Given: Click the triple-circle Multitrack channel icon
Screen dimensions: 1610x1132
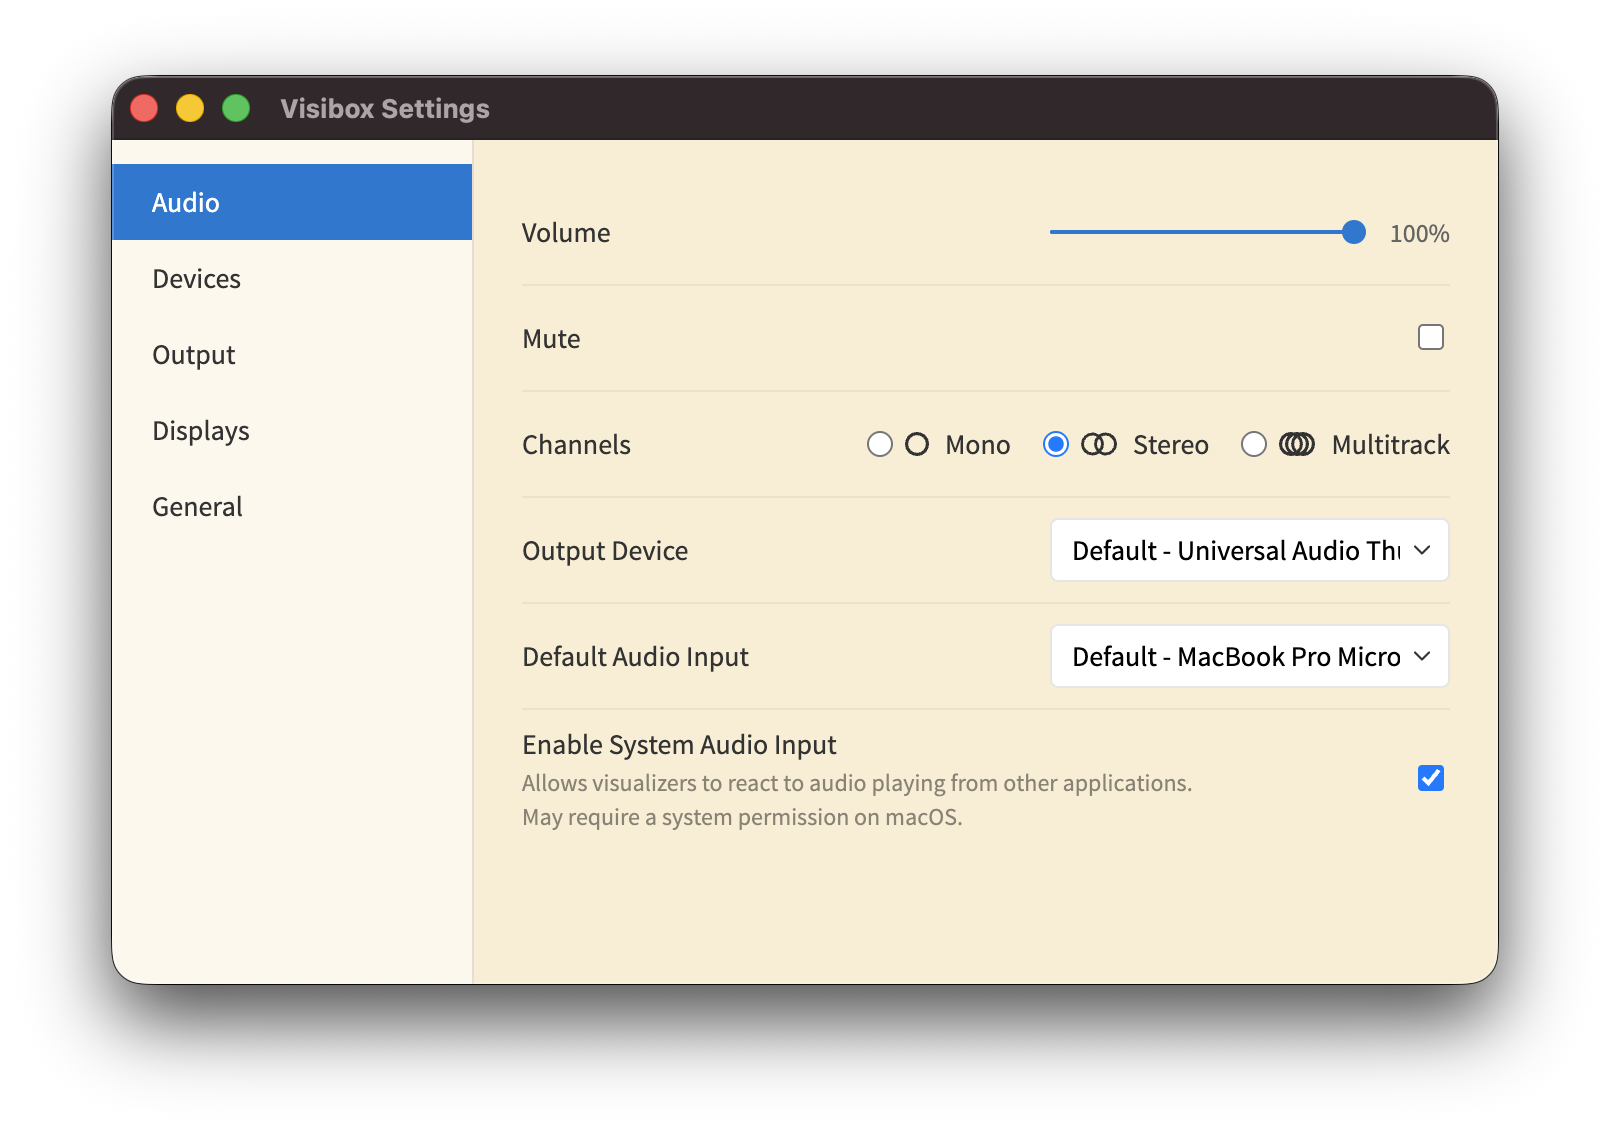Looking at the screenshot, I should 1297,444.
